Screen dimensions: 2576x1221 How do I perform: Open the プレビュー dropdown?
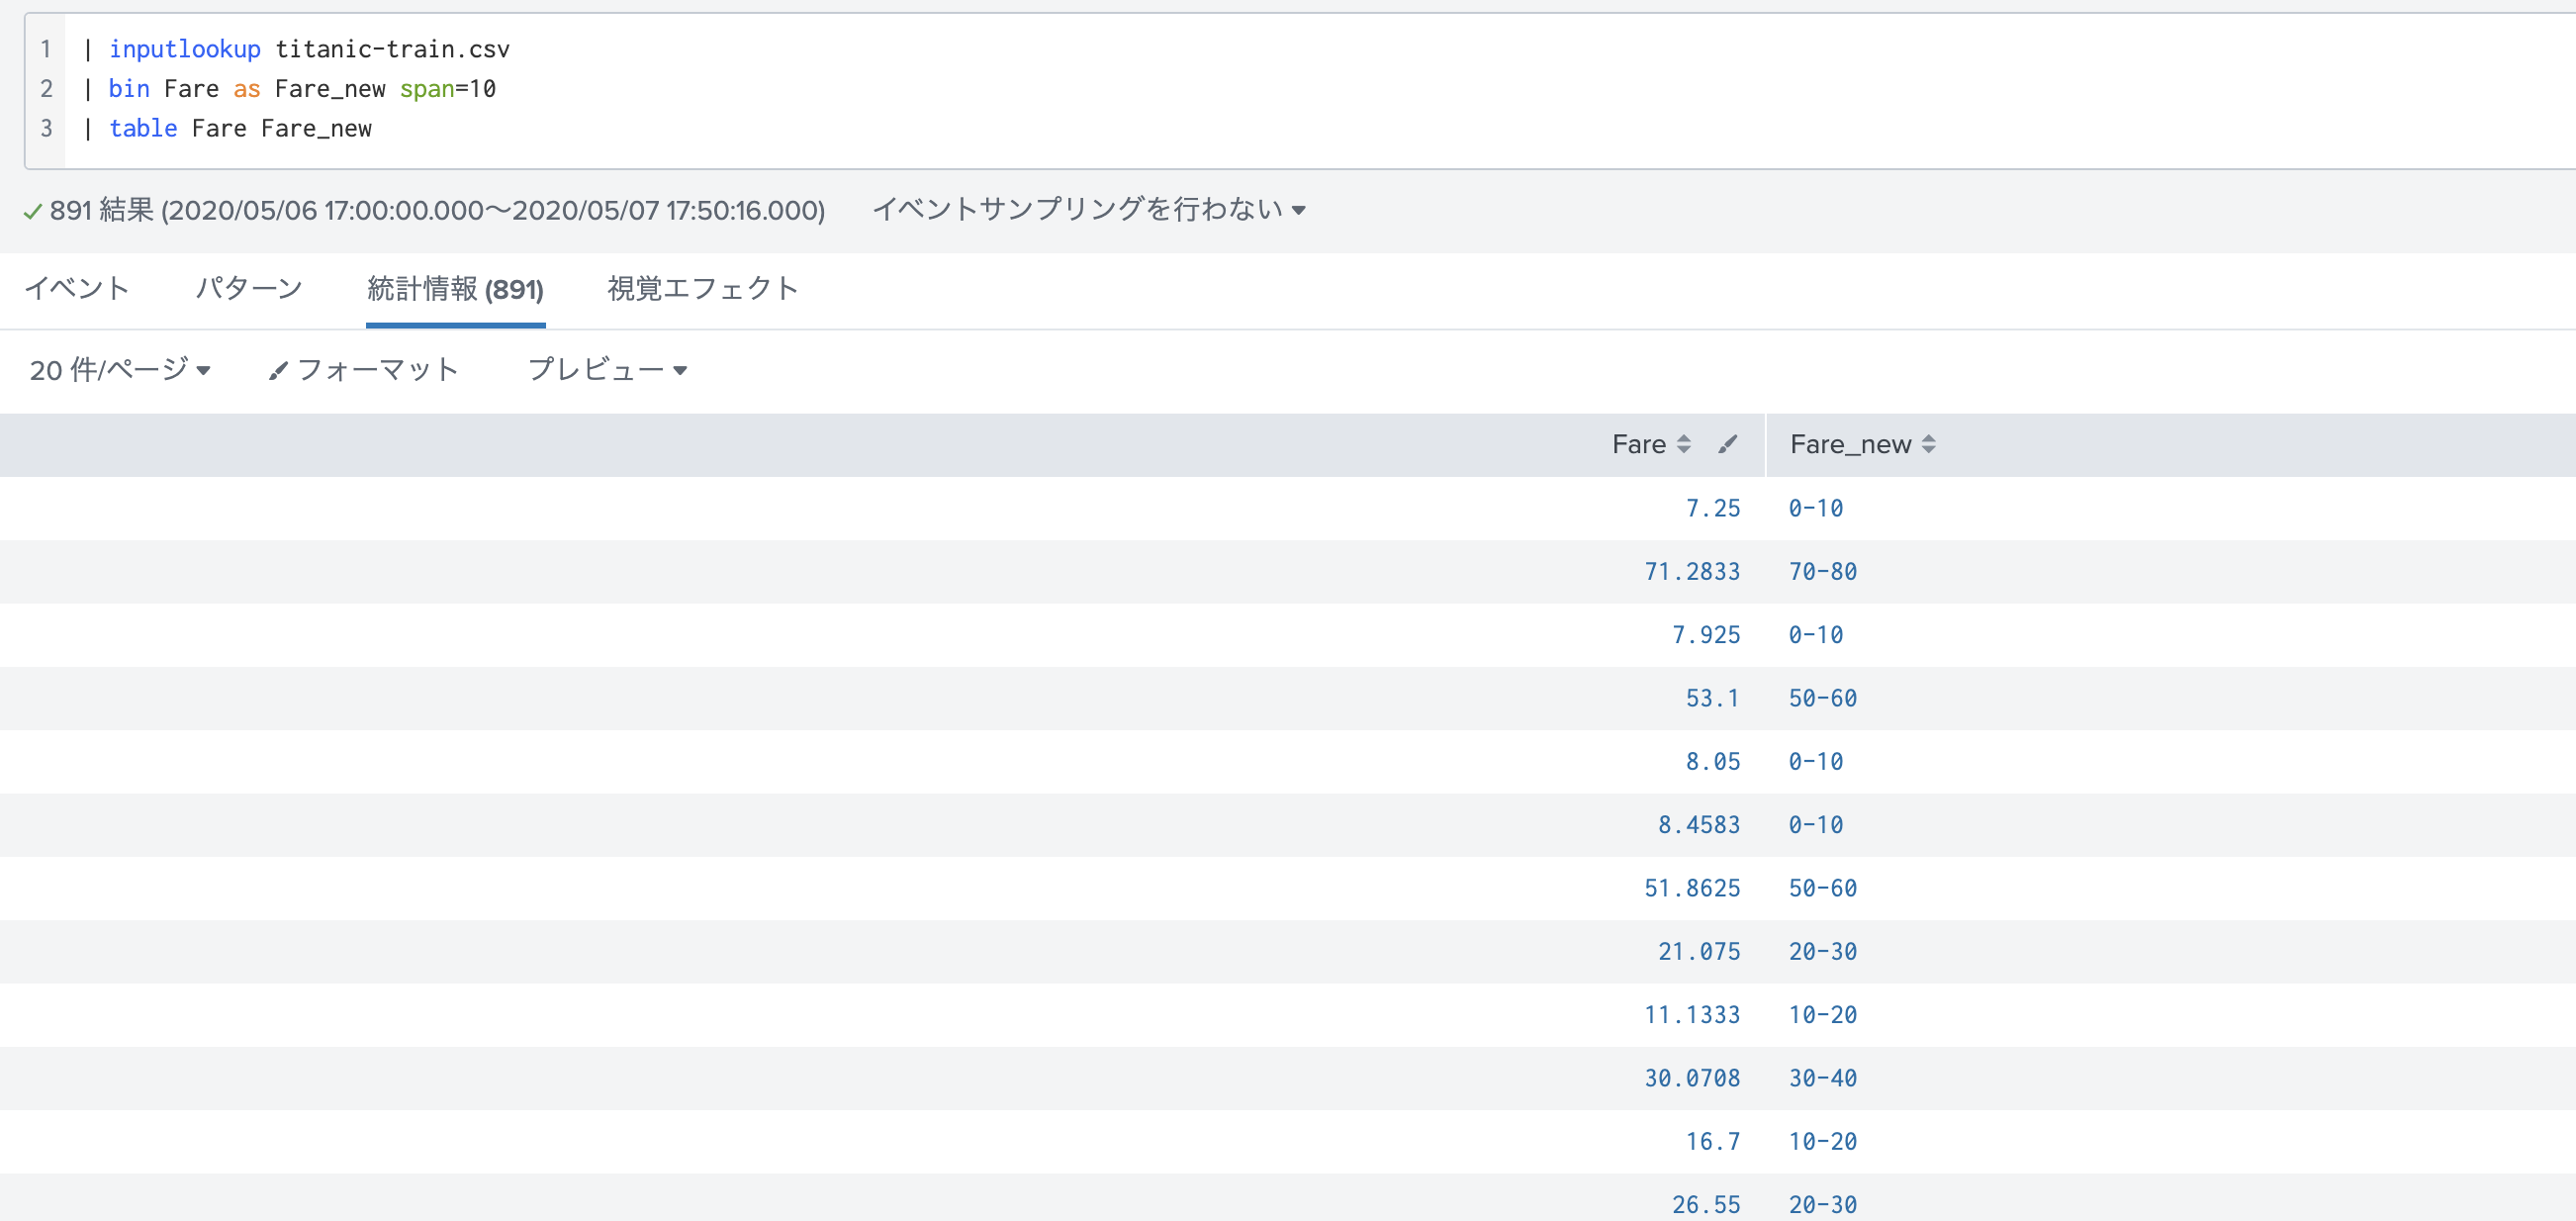[607, 370]
